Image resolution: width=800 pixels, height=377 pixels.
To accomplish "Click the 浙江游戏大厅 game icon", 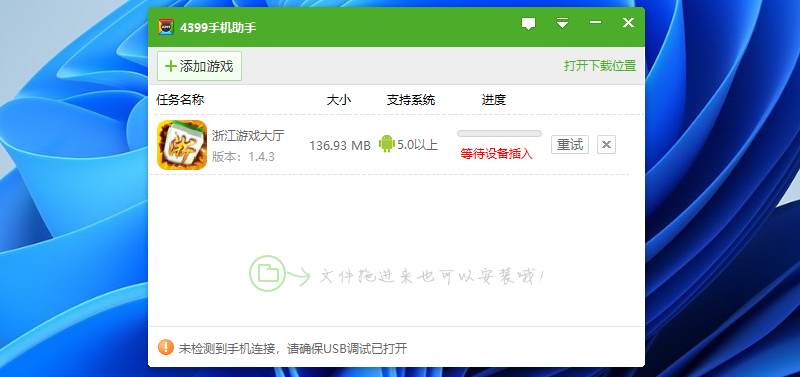I will (x=182, y=145).
